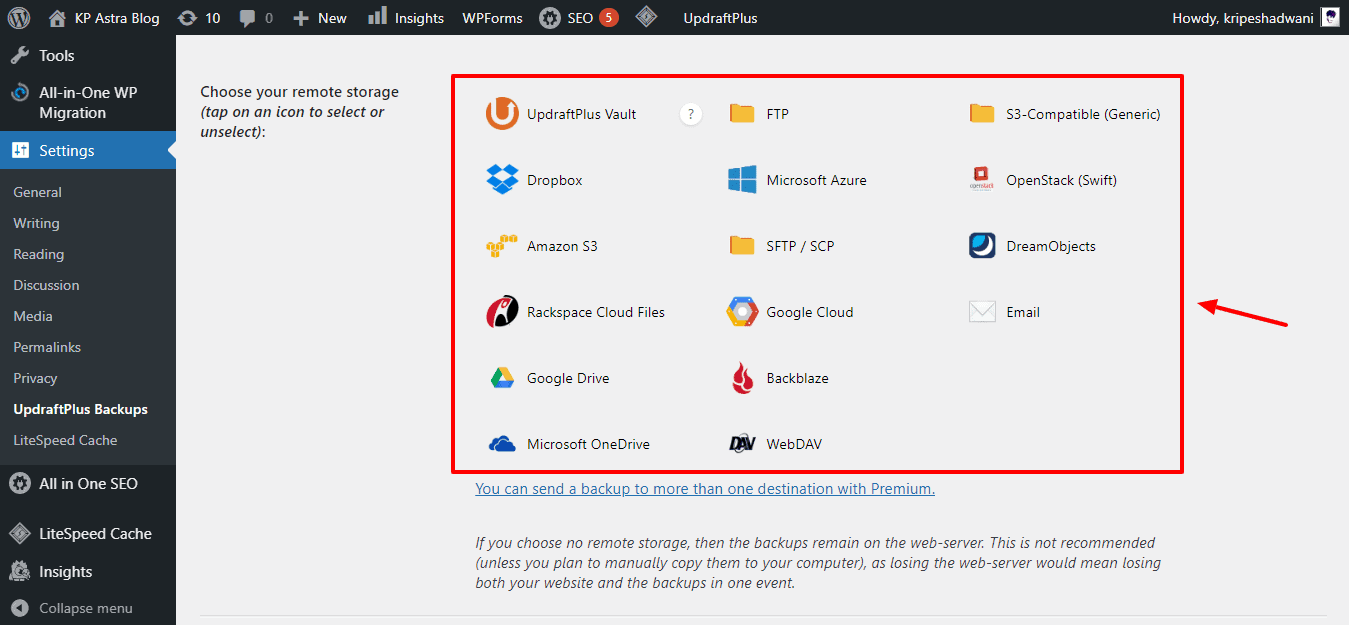The width and height of the screenshot is (1349, 625).
Task: Select the Google Cloud icon
Action: [742, 312]
